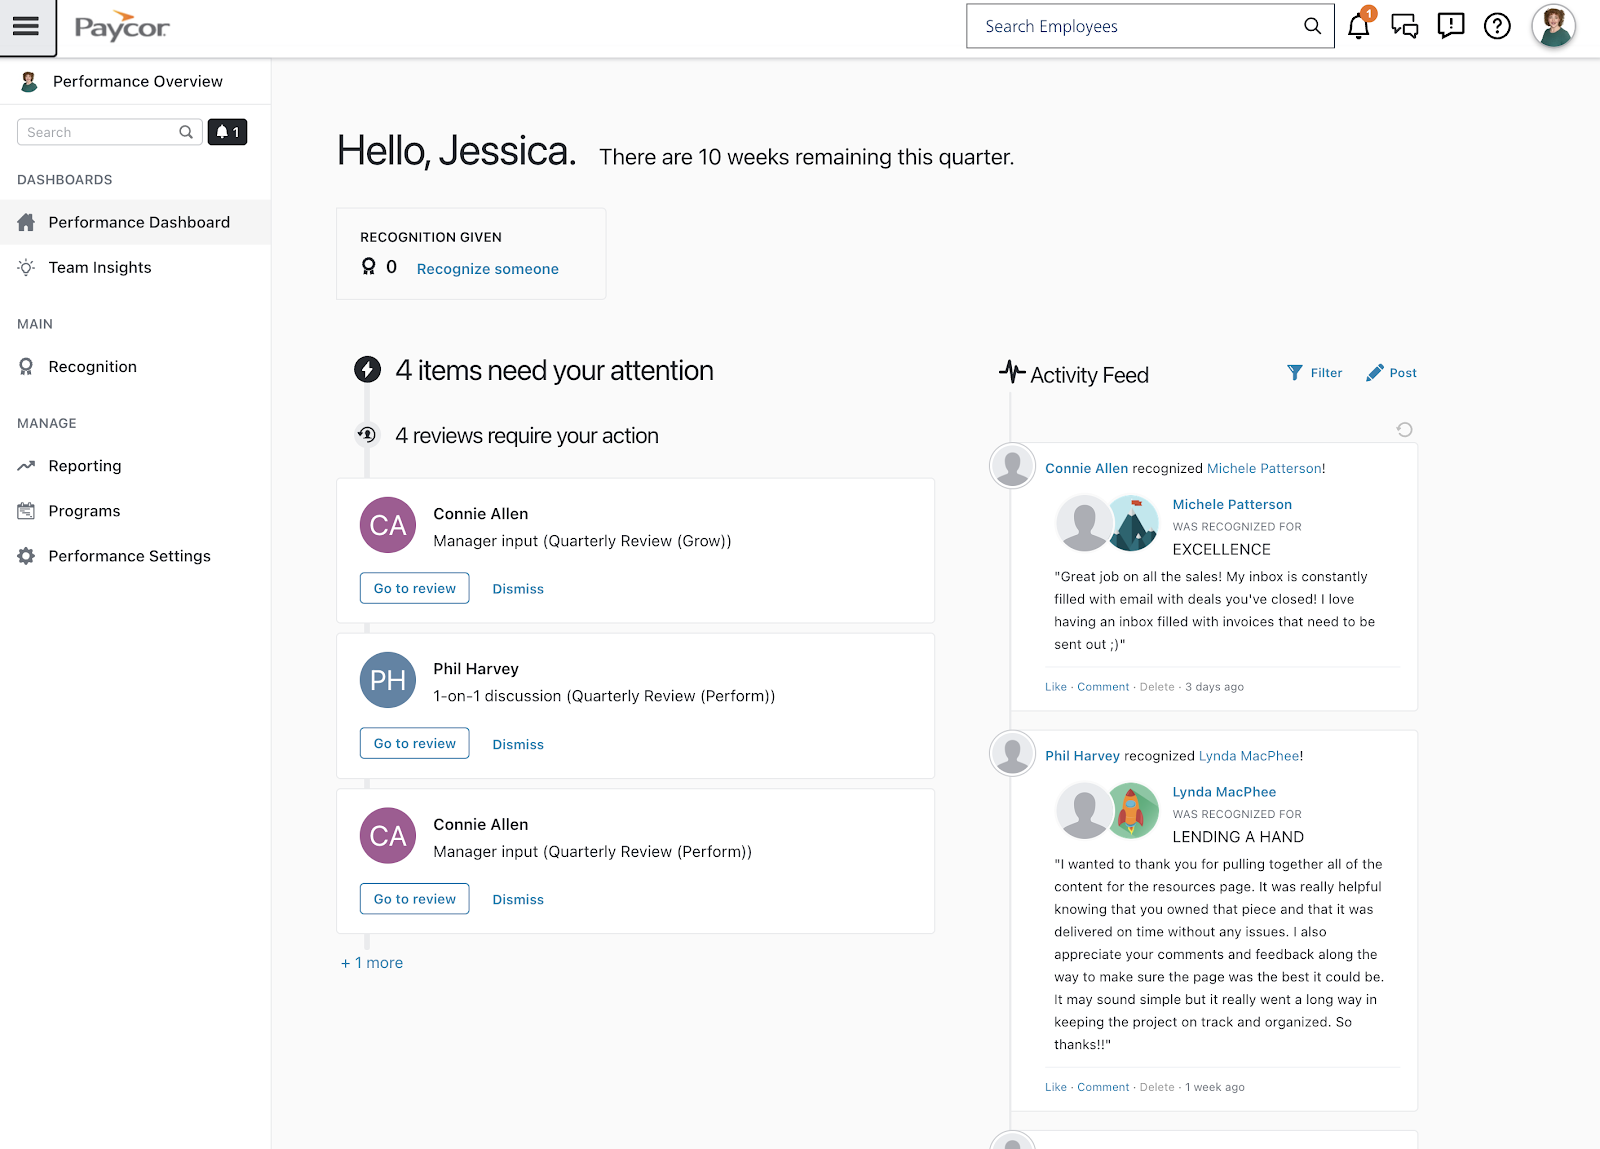Open Michele Patterson name above EXCELLENCE
1600x1149 pixels.
[1232, 505]
